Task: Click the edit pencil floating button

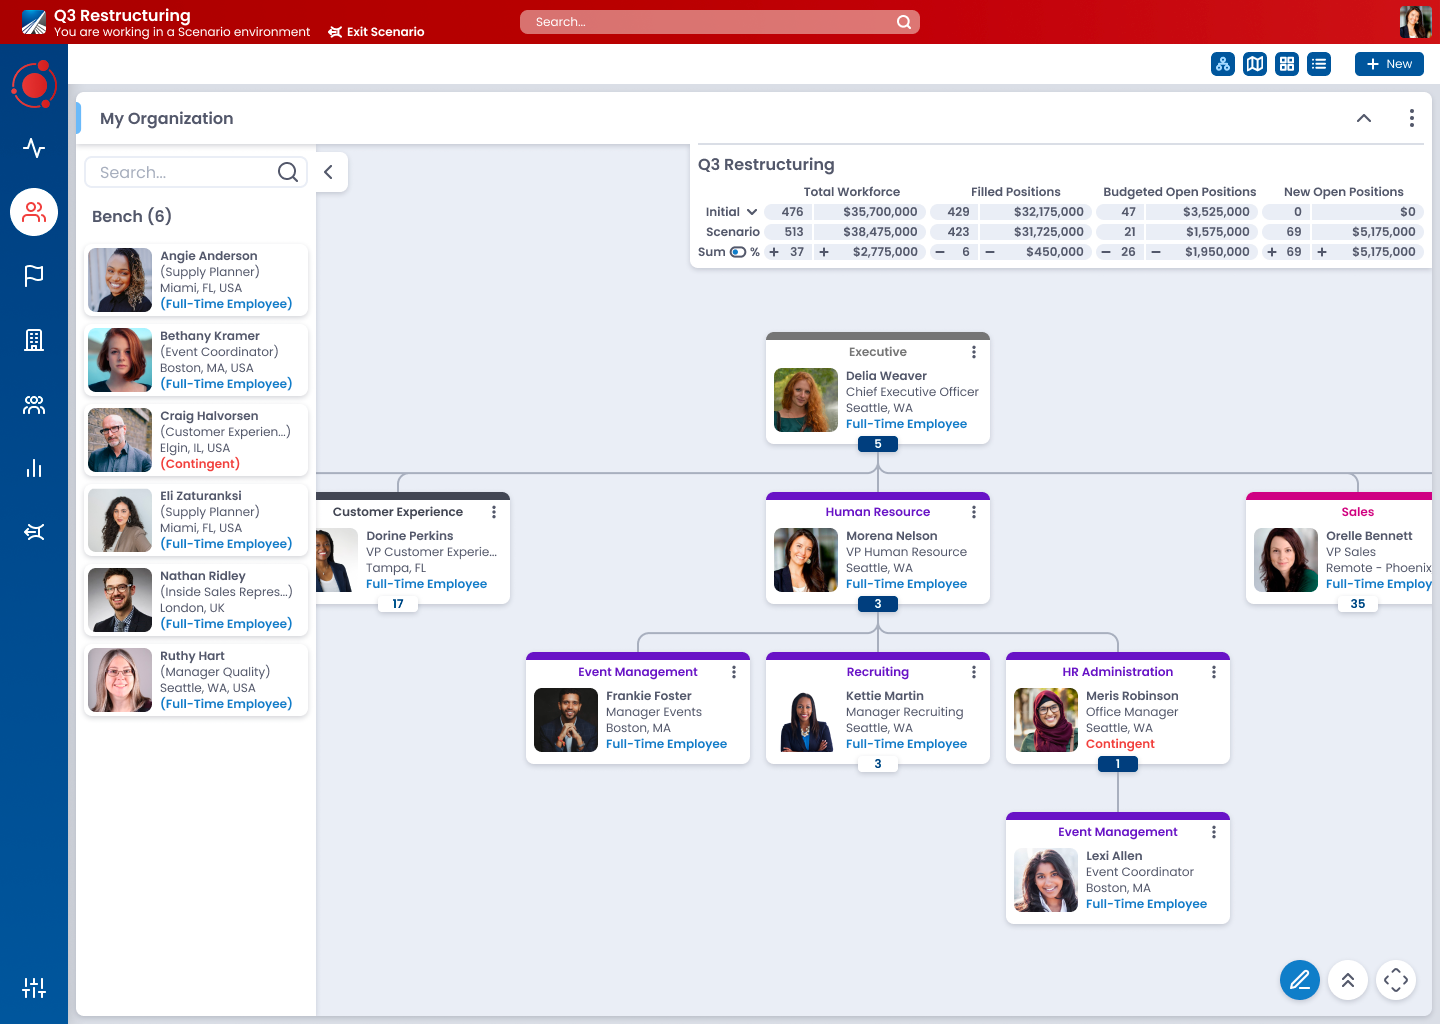Action: click(x=1299, y=980)
